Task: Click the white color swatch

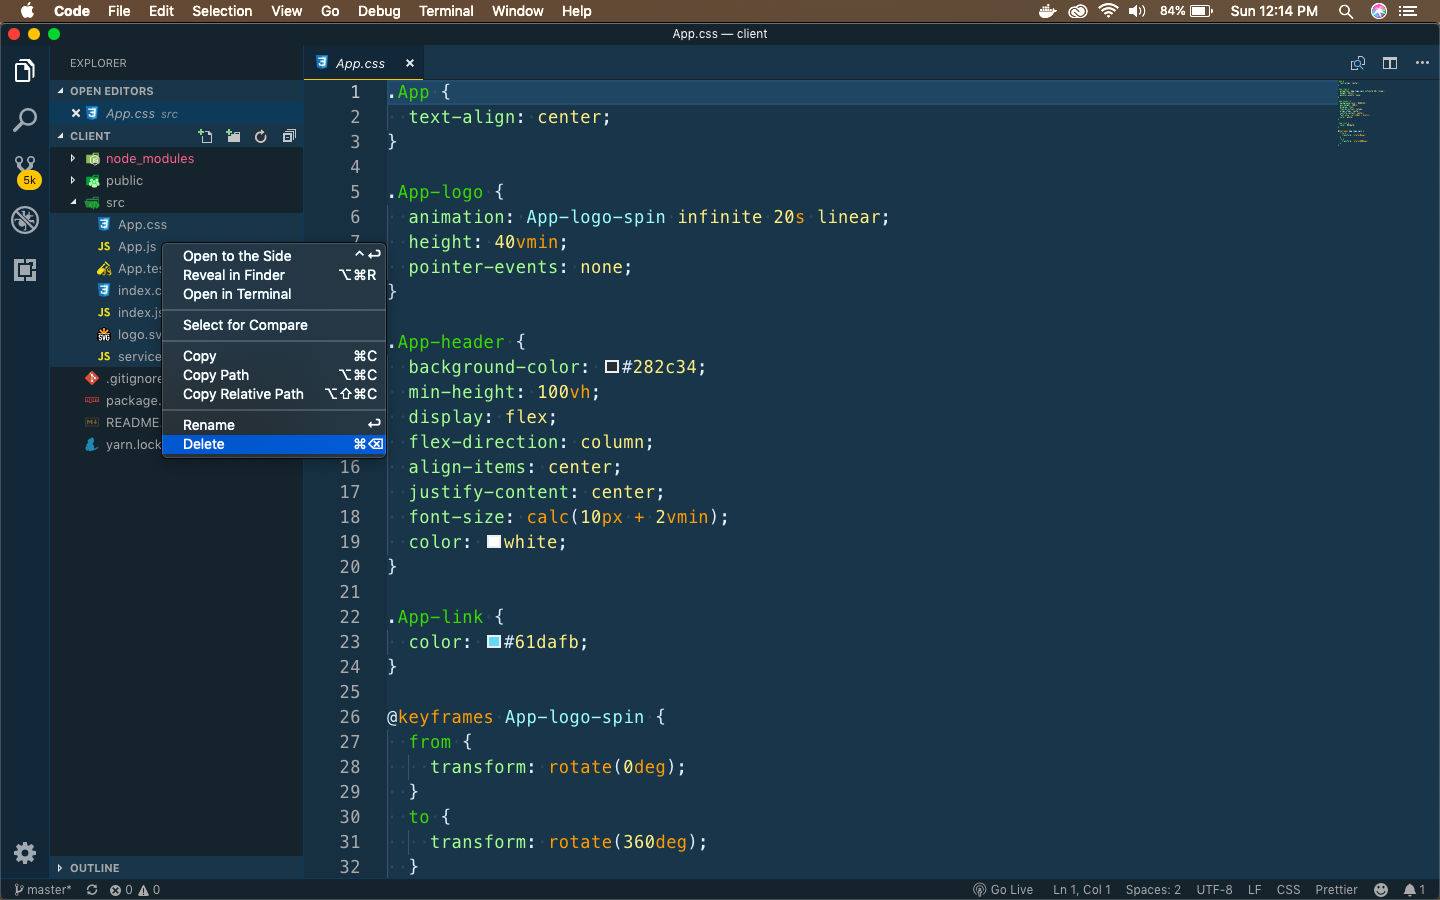Action: tap(494, 542)
